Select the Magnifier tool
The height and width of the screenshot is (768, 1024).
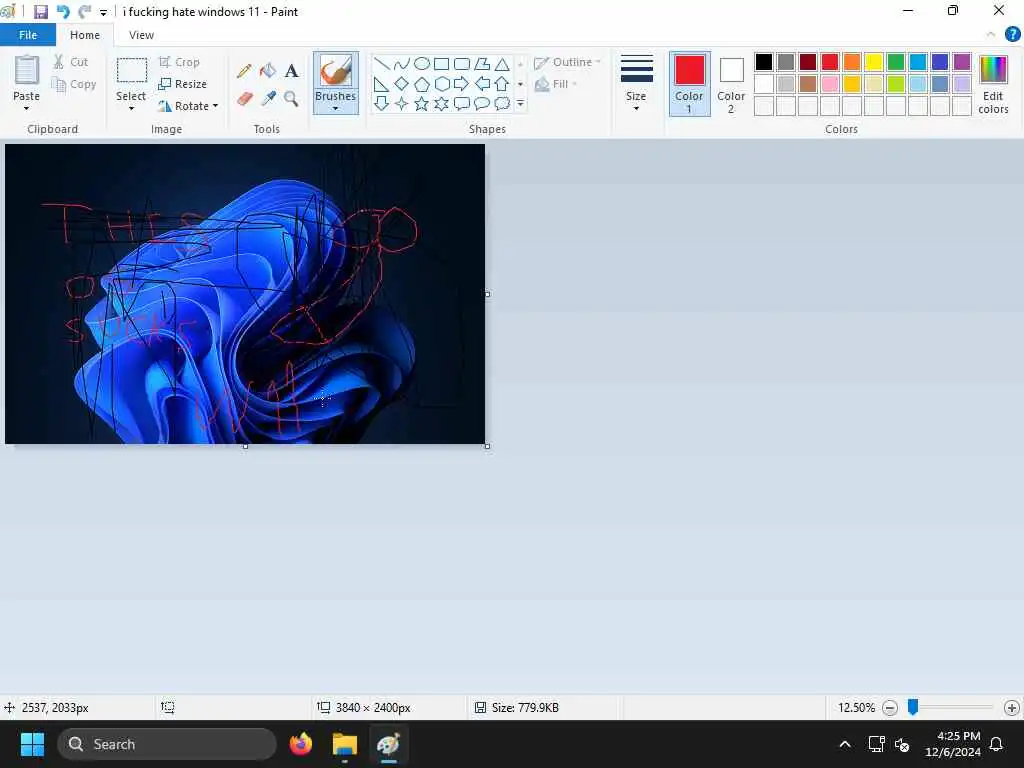[291, 99]
